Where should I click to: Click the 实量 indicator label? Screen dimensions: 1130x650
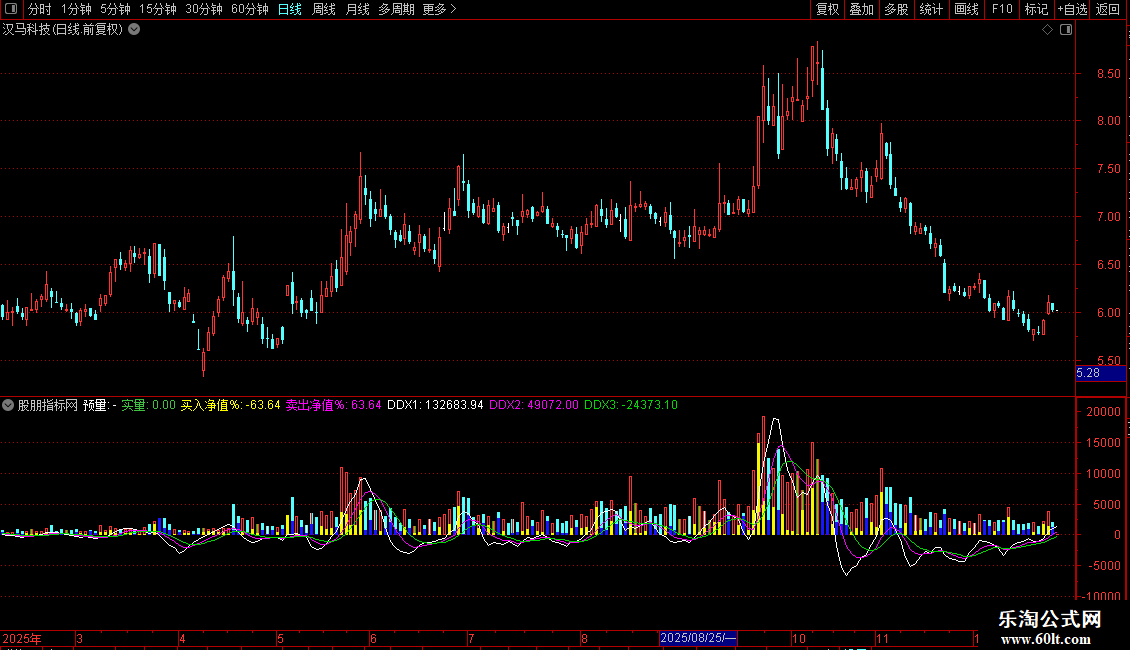pos(134,405)
